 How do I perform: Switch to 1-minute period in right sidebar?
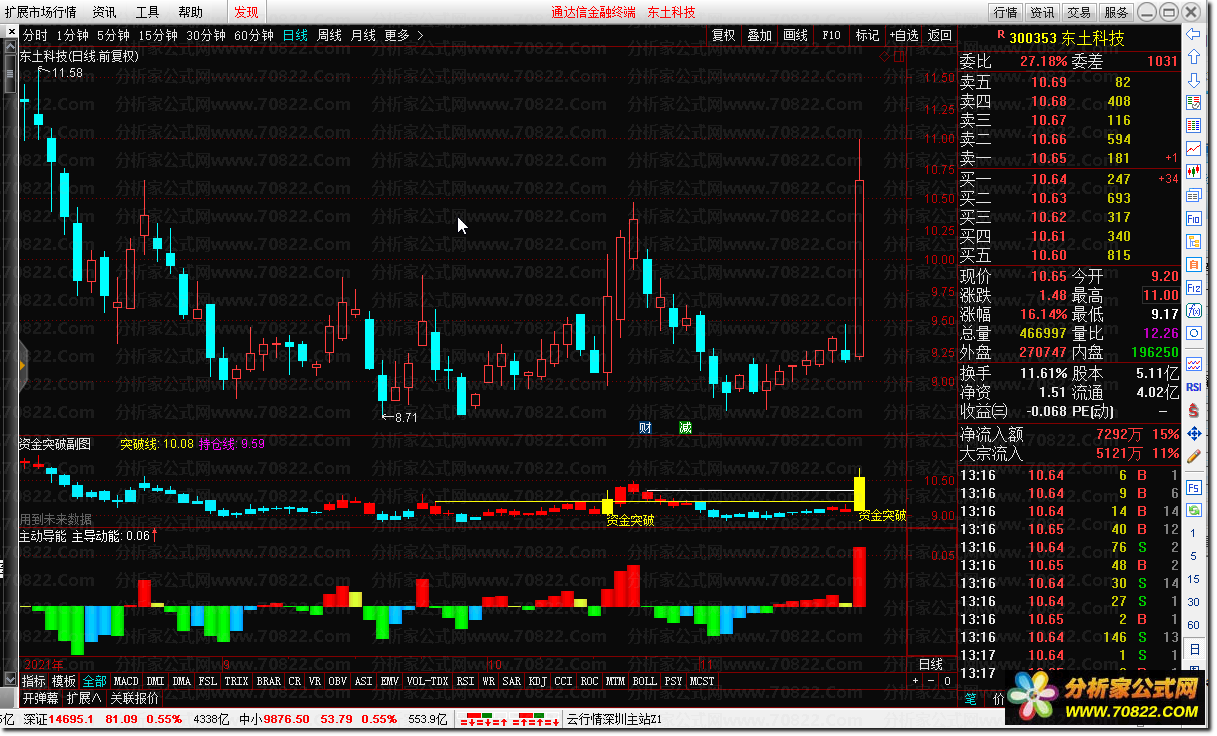(1194, 533)
